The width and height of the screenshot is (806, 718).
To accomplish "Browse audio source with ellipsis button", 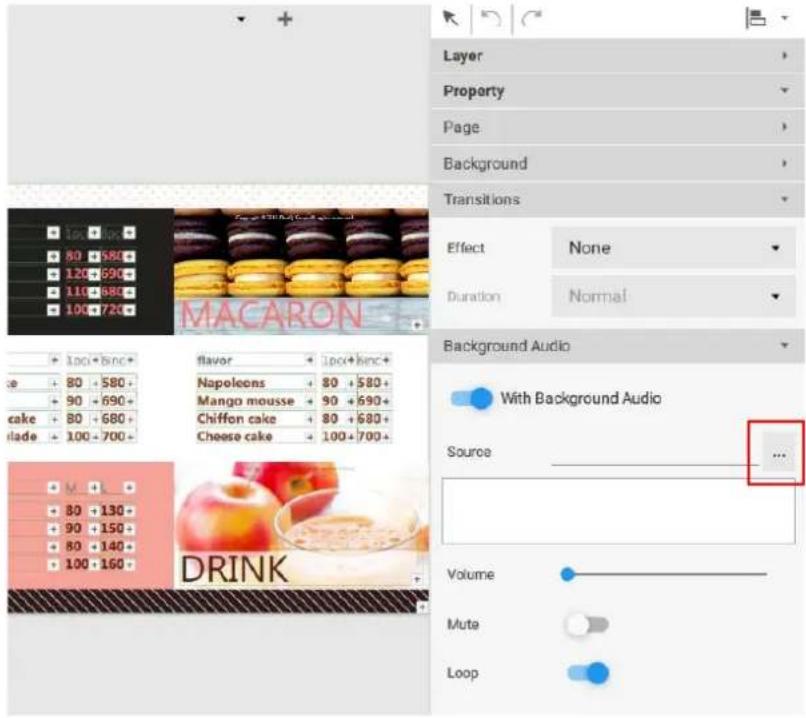I will (779, 454).
